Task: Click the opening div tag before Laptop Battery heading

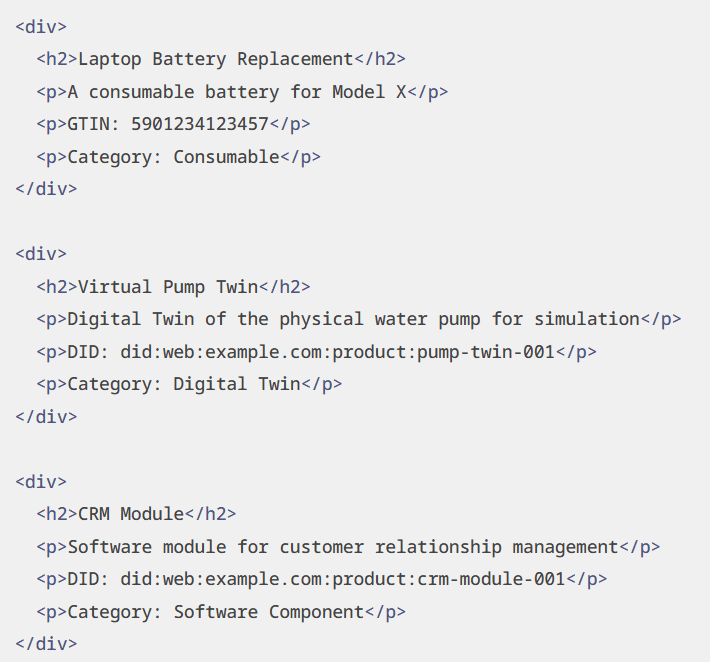Action: coord(41,27)
